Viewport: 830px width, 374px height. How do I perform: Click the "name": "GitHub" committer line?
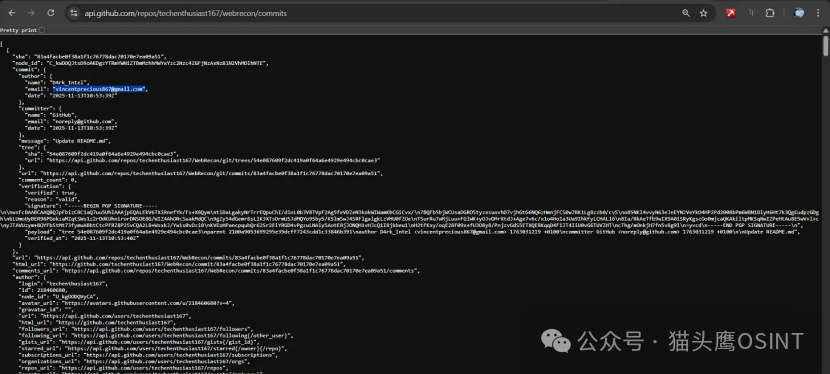[52, 115]
